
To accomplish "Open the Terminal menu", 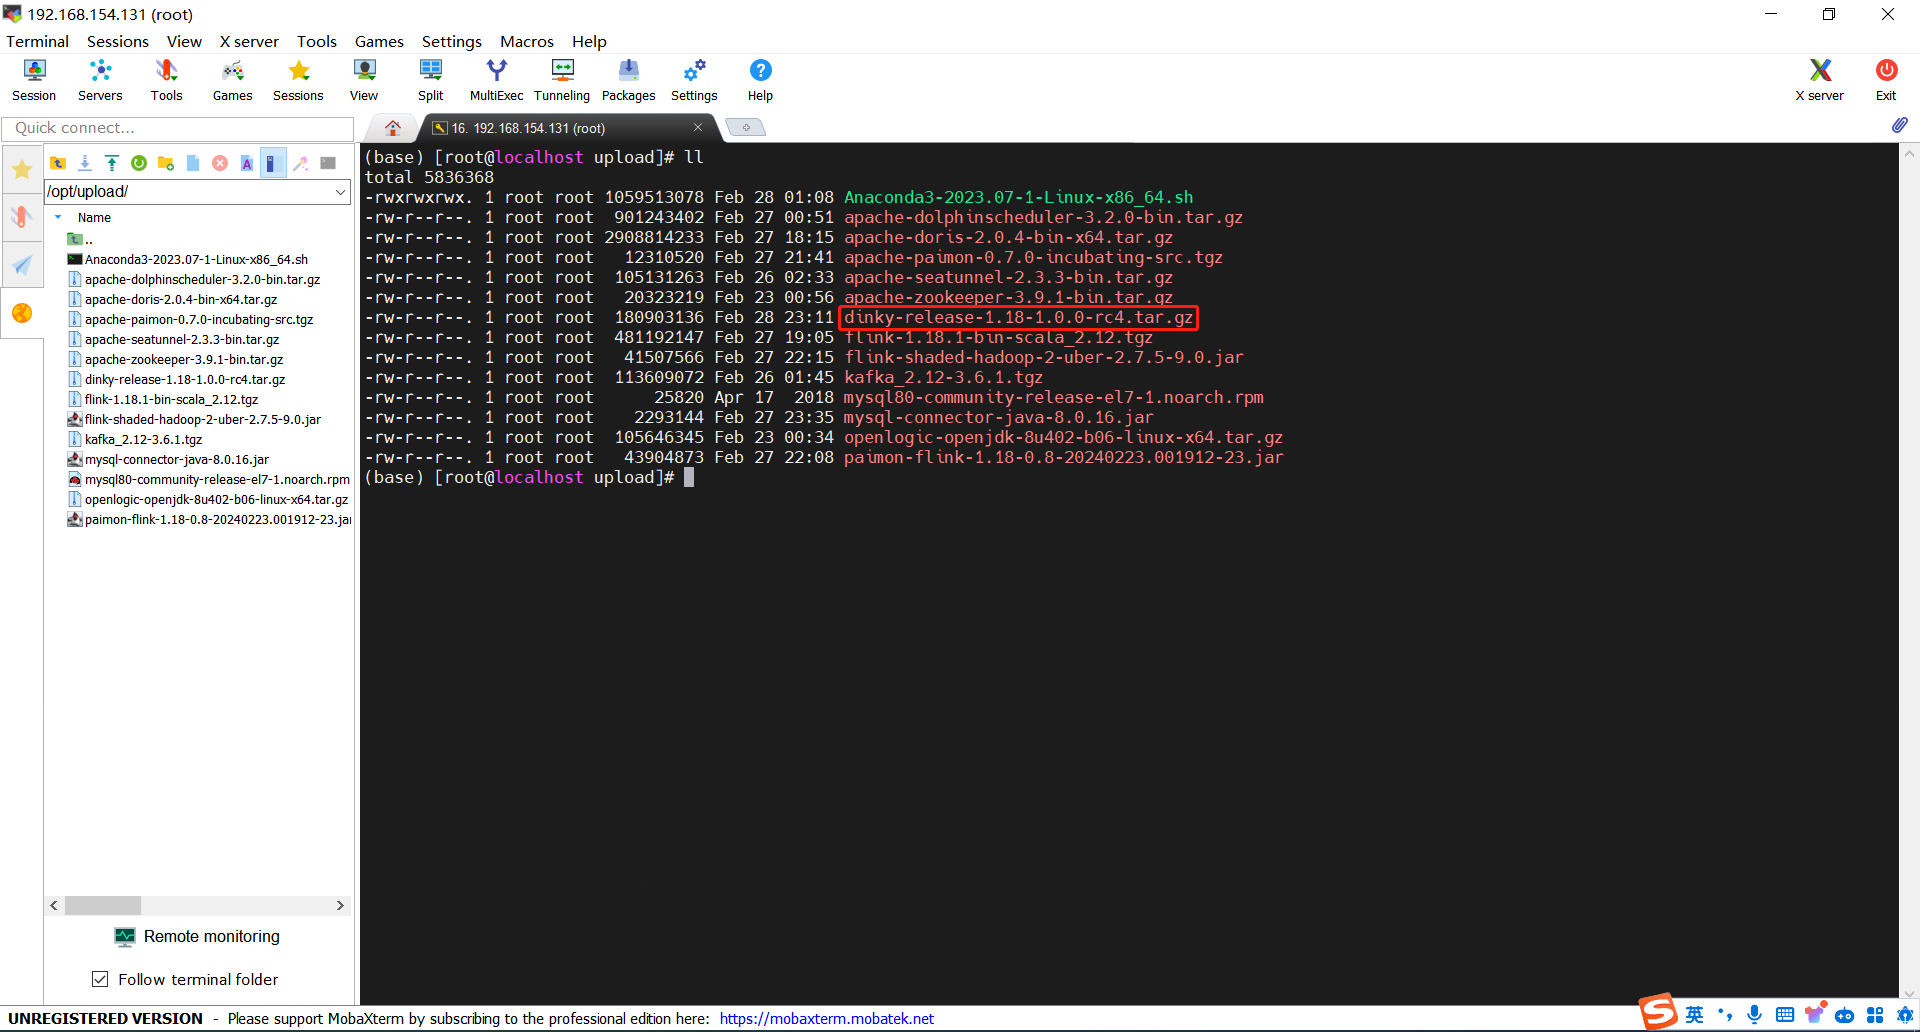I will (x=37, y=41).
